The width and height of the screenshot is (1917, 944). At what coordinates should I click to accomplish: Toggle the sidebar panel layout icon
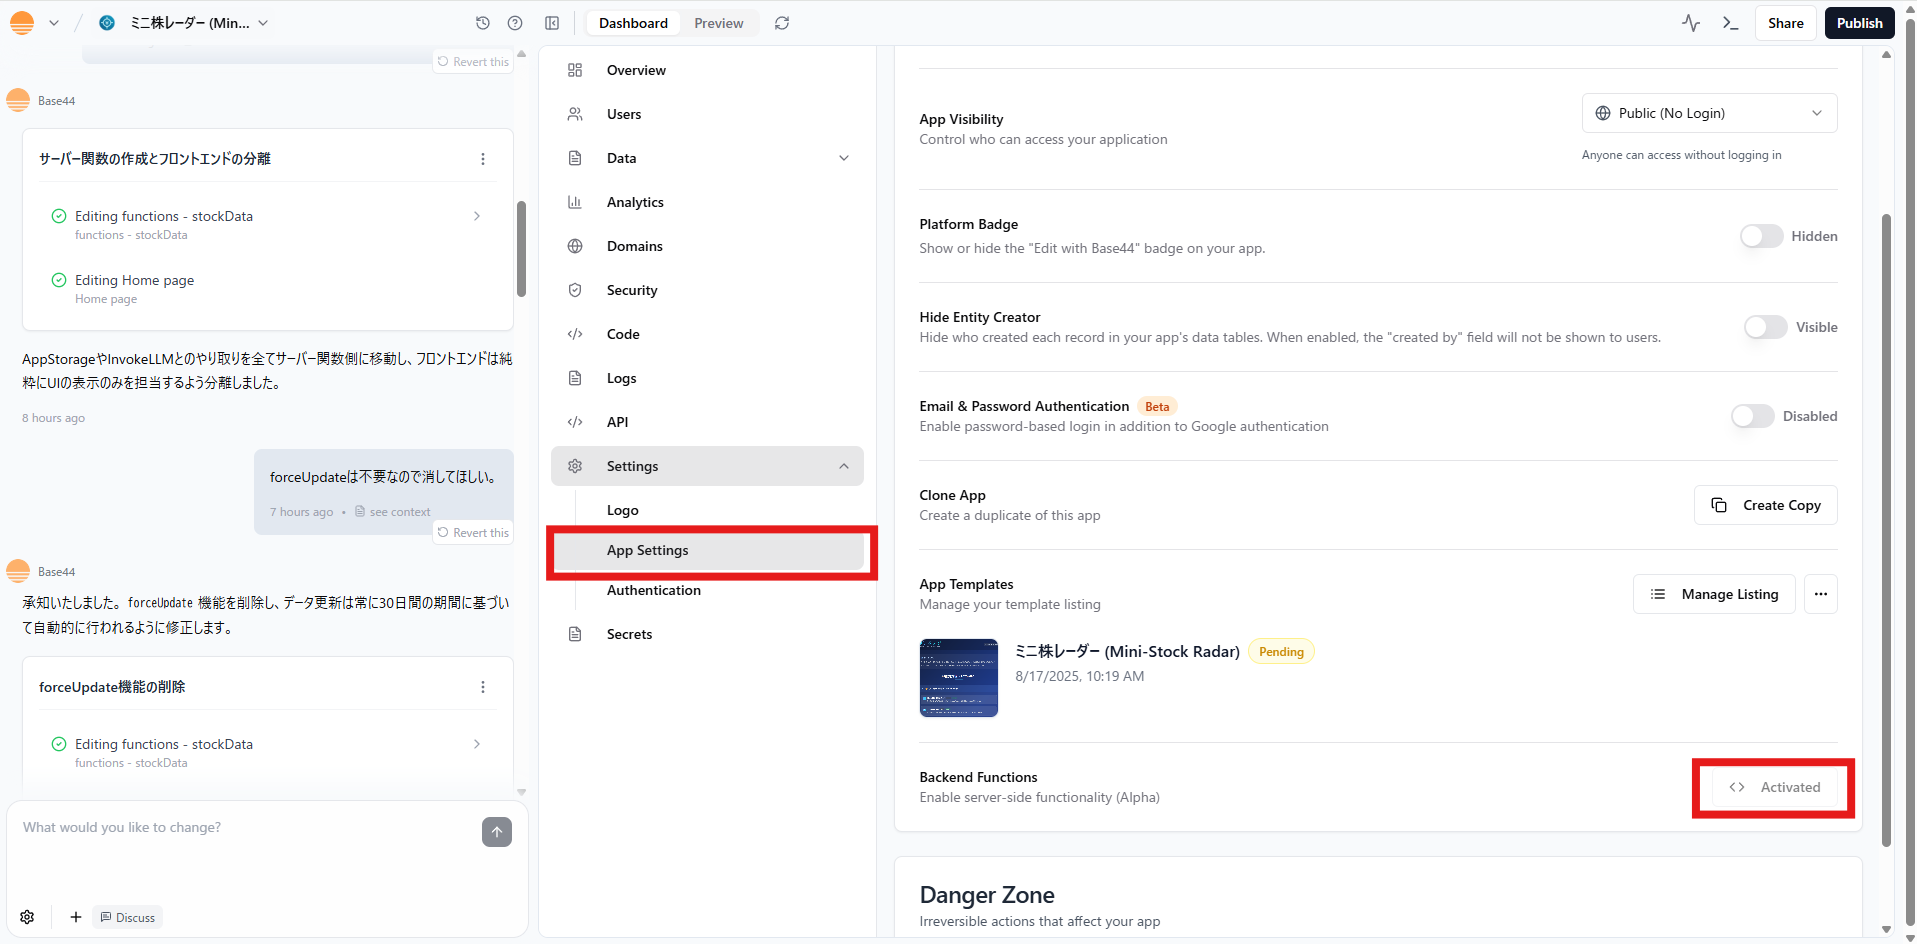(552, 23)
